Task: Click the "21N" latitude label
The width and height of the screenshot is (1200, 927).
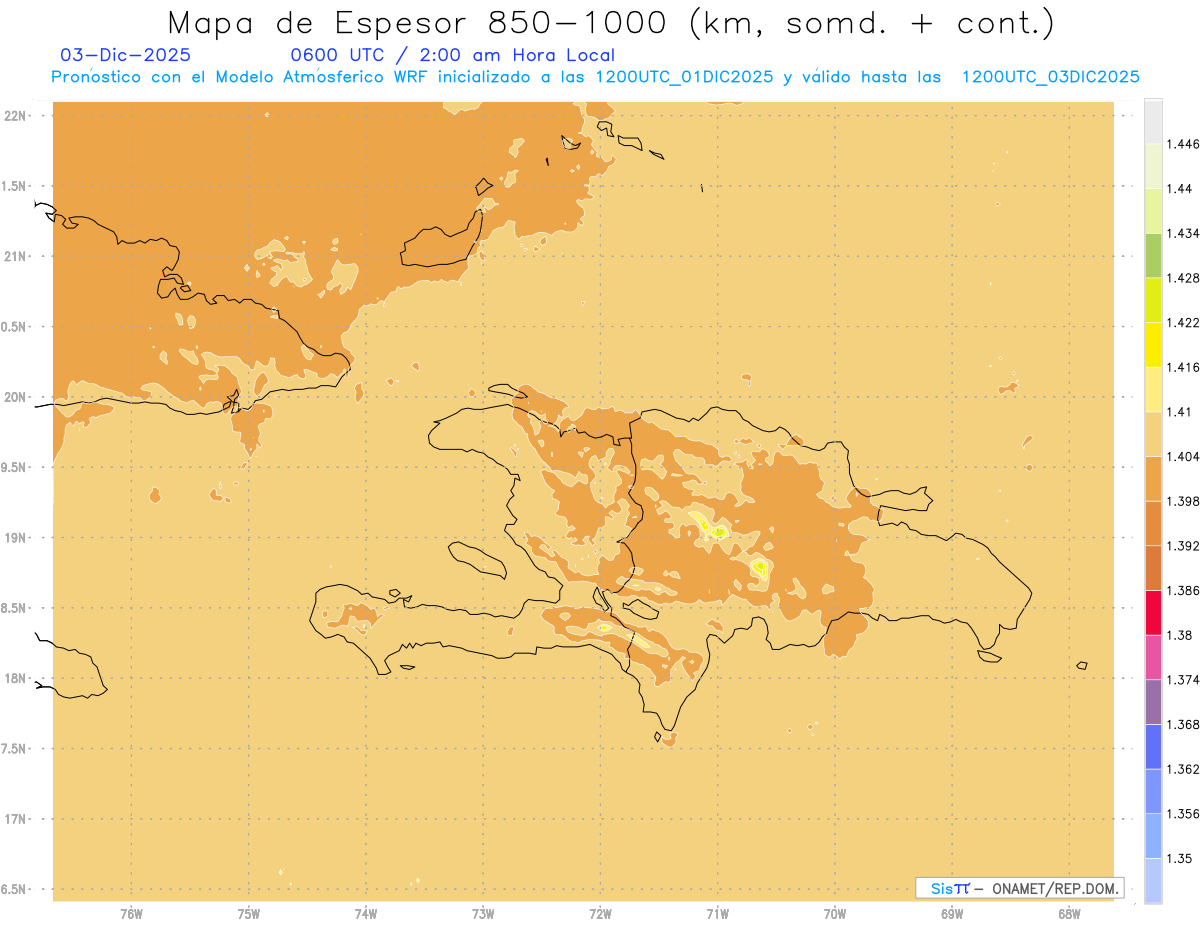Action: (14, 256)
